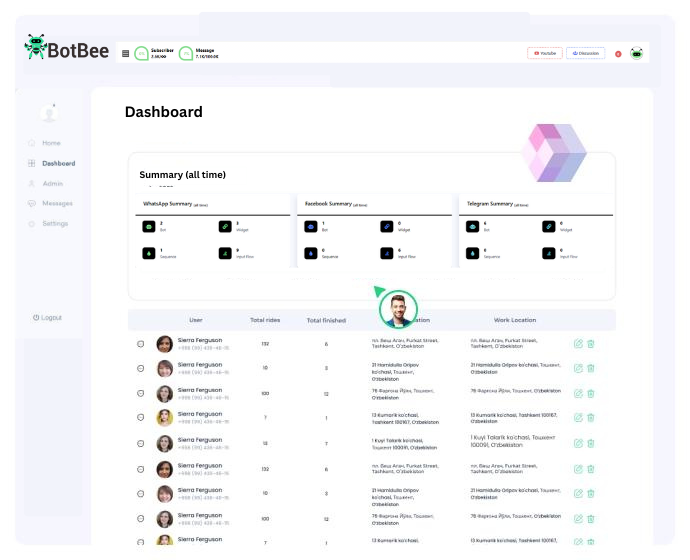Toggle the second user row selector
Screen dimensions: 690x560
point(141,368)
